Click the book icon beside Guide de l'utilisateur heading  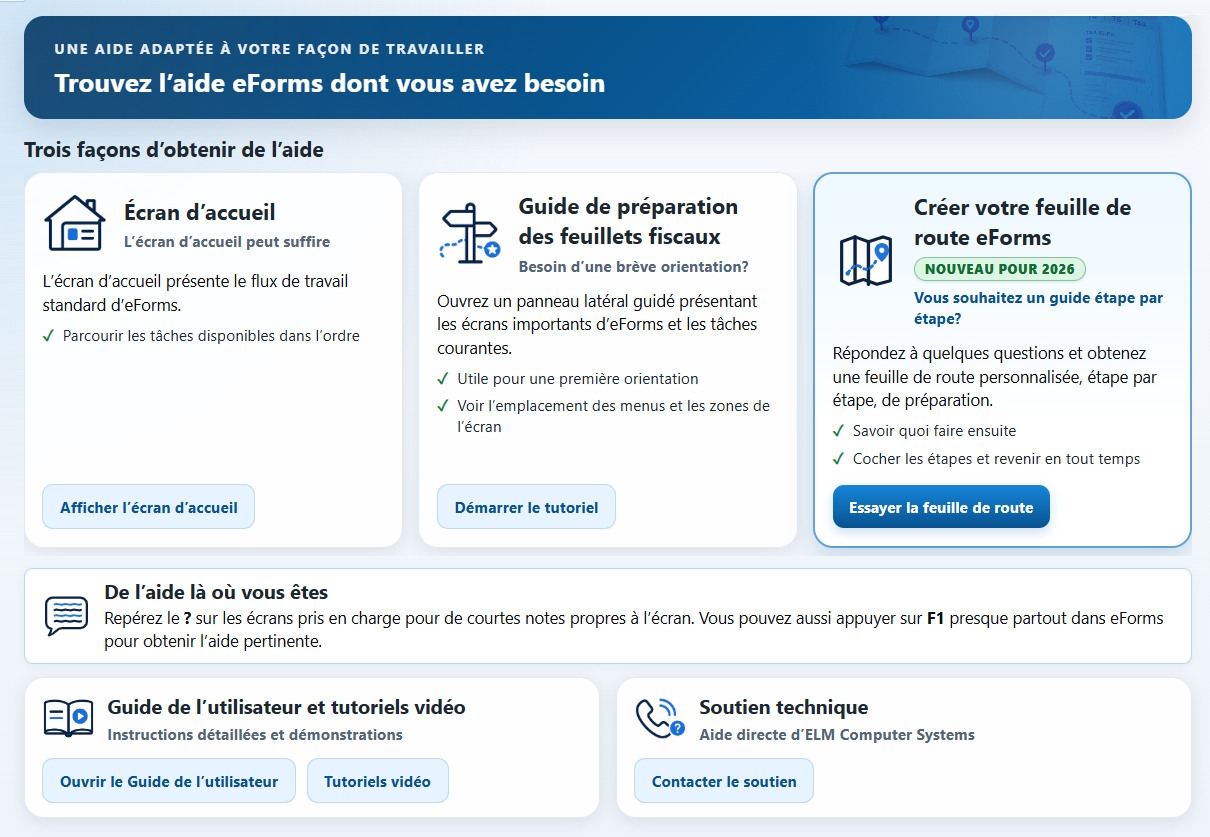pos(68,719)
